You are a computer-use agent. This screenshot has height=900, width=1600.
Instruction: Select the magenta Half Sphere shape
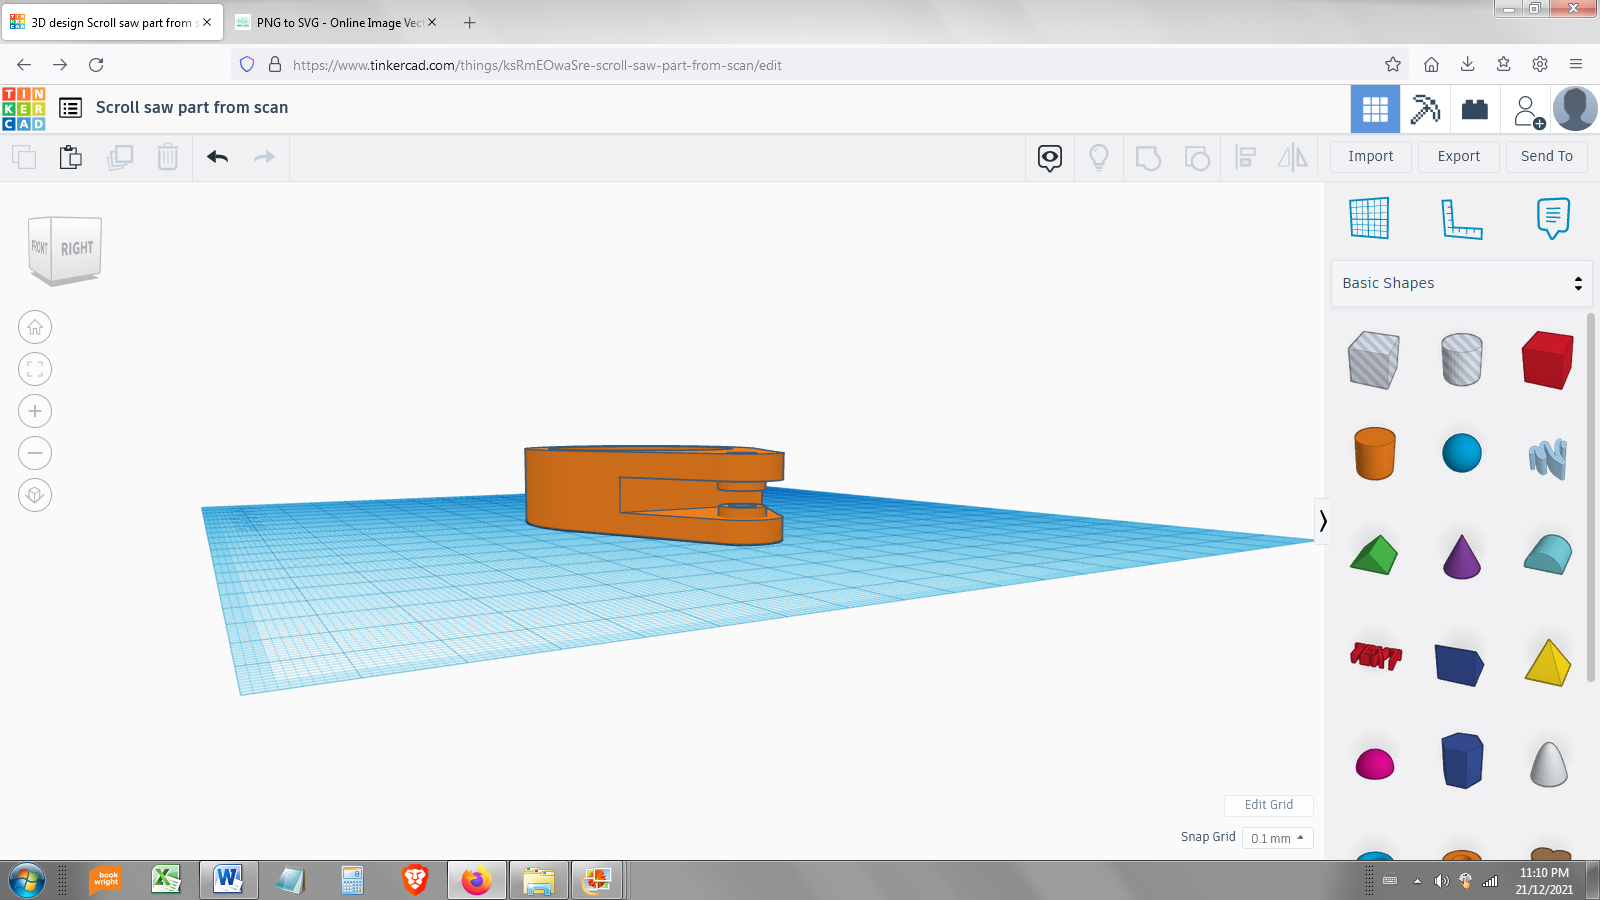[1375, 764]
